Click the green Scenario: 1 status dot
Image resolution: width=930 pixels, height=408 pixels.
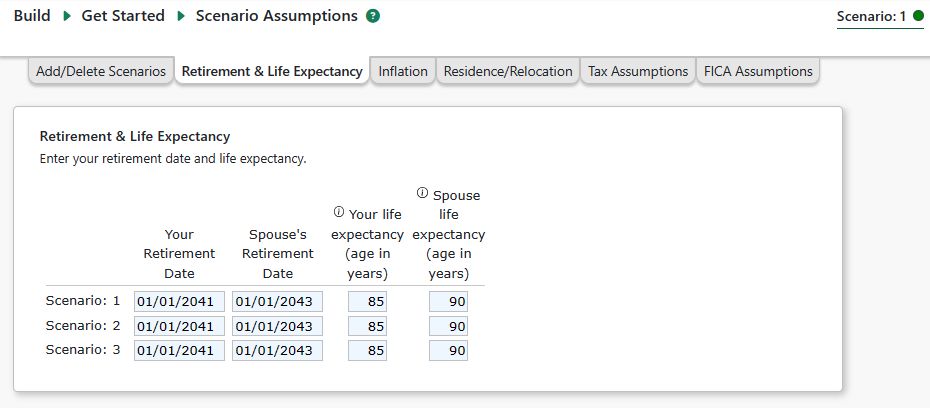pos(918,17)
